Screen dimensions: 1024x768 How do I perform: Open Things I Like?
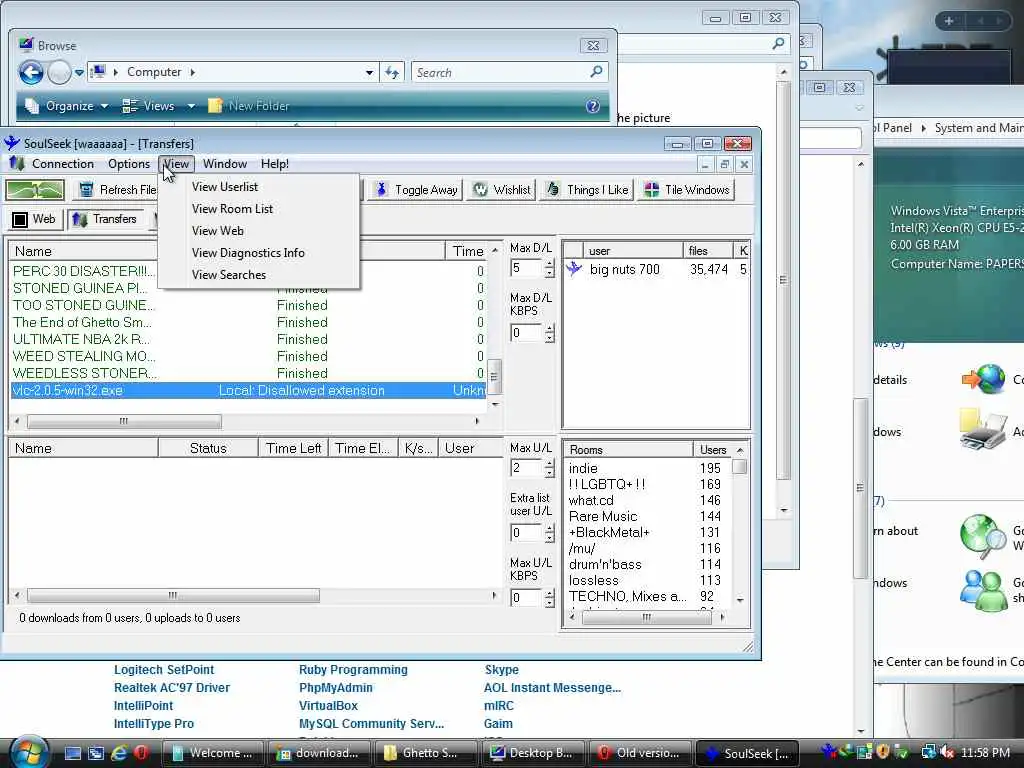pos(587,189)
